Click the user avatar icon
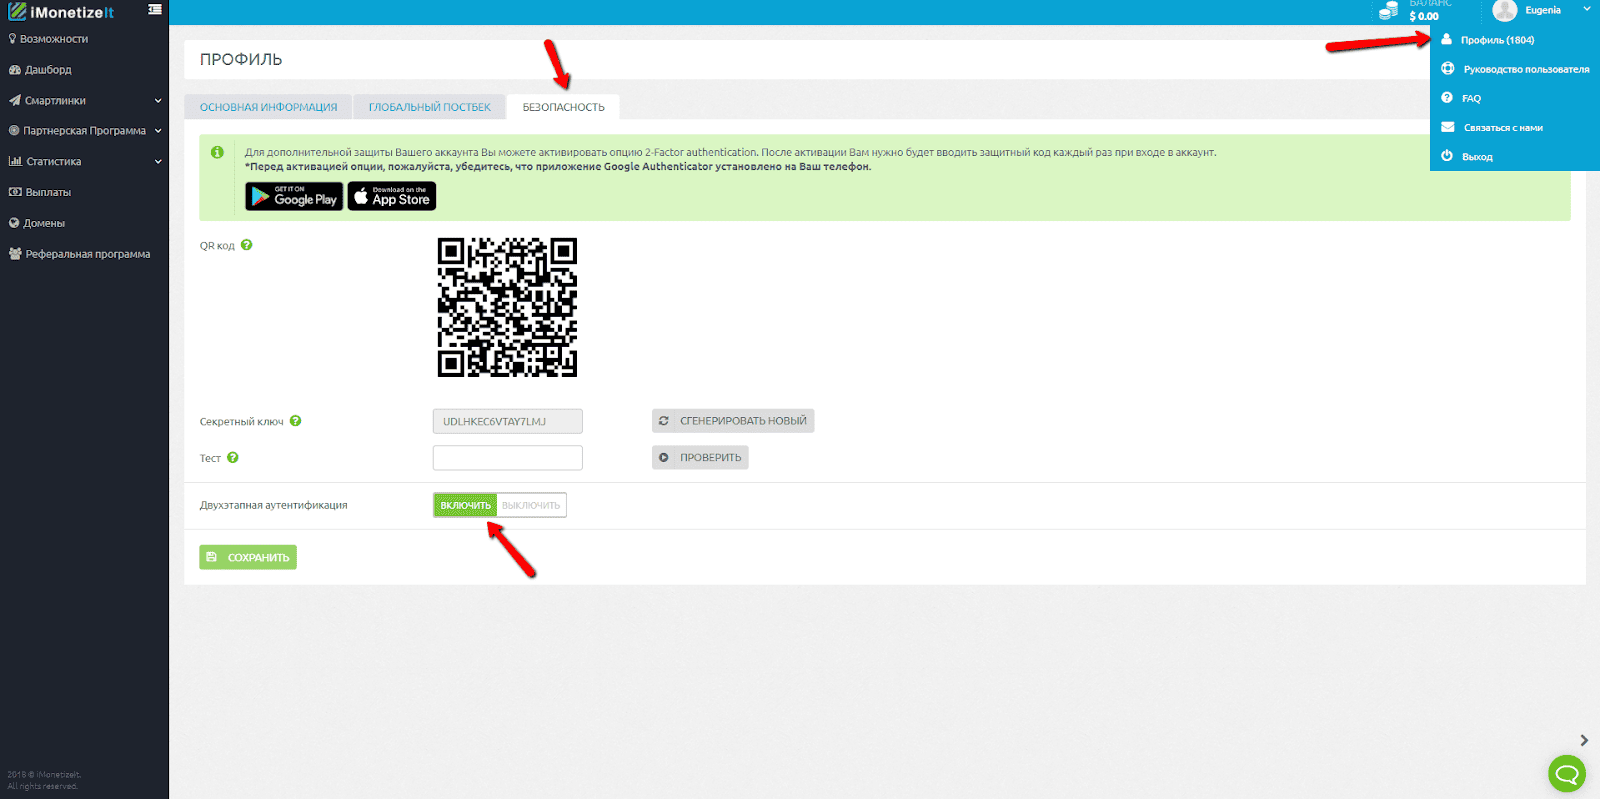Screen dimensions: 1600x799 pyautogui.click(x=1504, y=11)
